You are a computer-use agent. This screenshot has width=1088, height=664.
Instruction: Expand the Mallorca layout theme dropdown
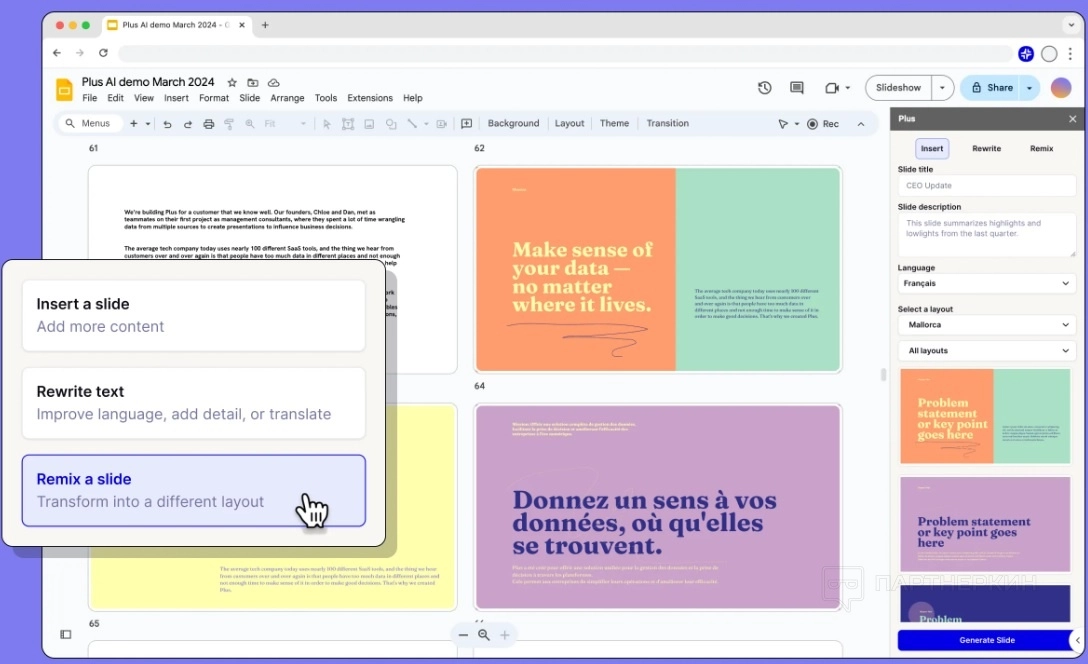pos(986,325)
